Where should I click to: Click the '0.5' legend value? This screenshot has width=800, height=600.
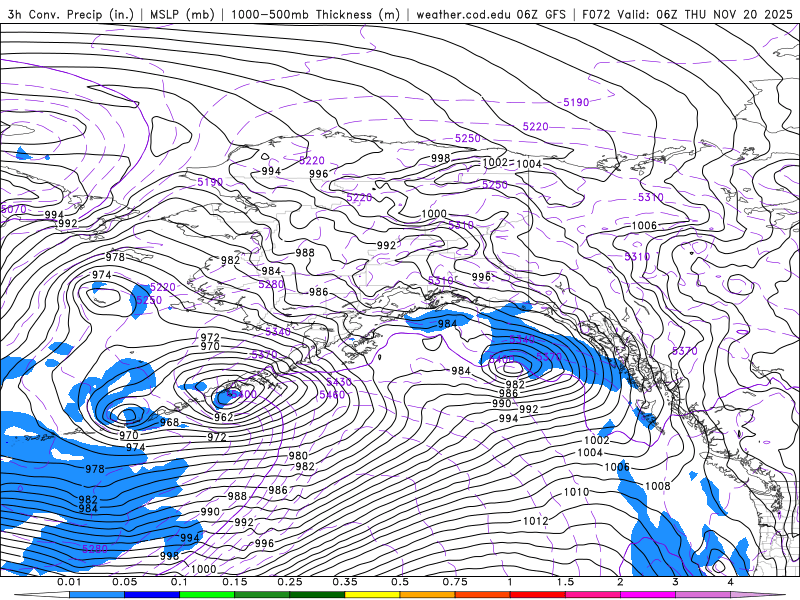tap(400, 582)
